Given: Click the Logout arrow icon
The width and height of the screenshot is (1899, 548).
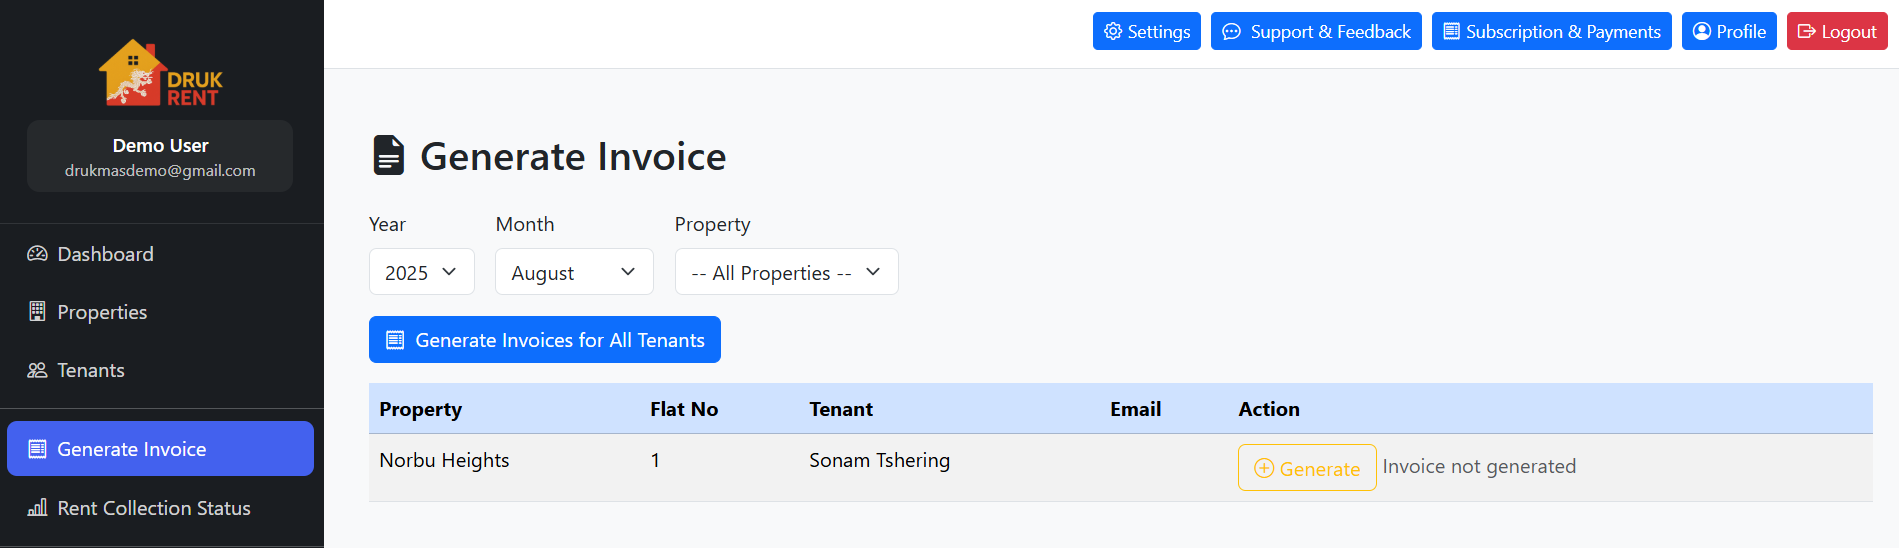Looking at the screenshot, I should 1807,32.
